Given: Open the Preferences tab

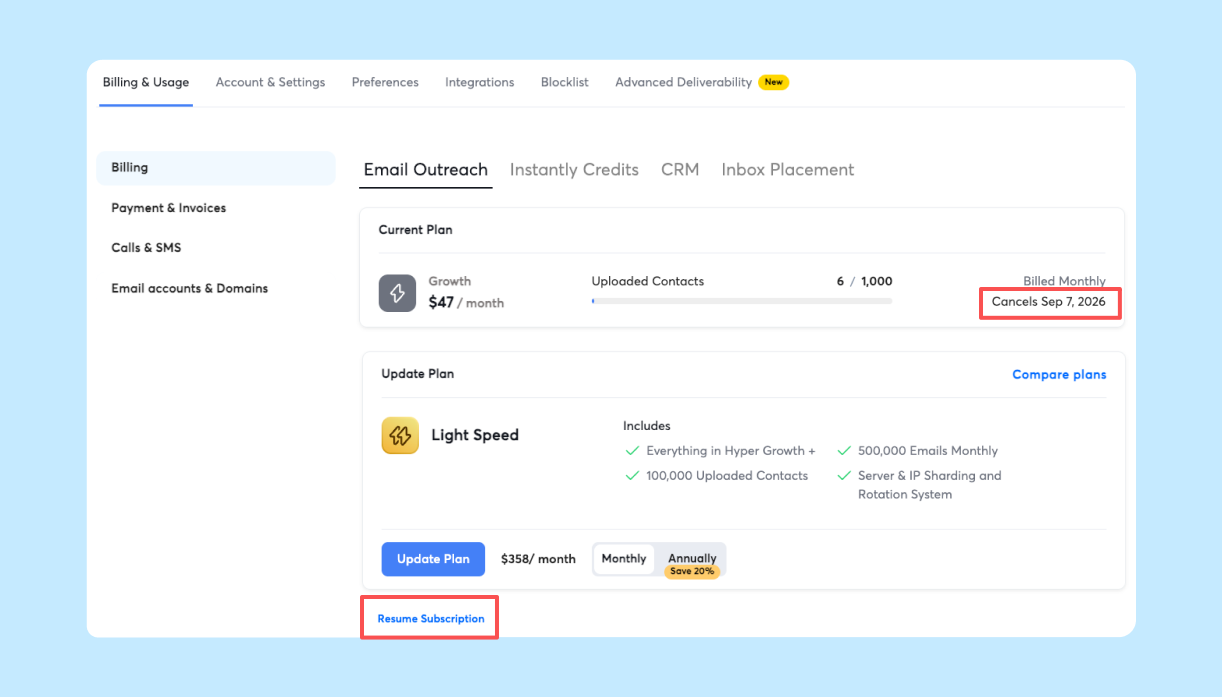Looking at the screenshot, I should [x=385, y=82].
